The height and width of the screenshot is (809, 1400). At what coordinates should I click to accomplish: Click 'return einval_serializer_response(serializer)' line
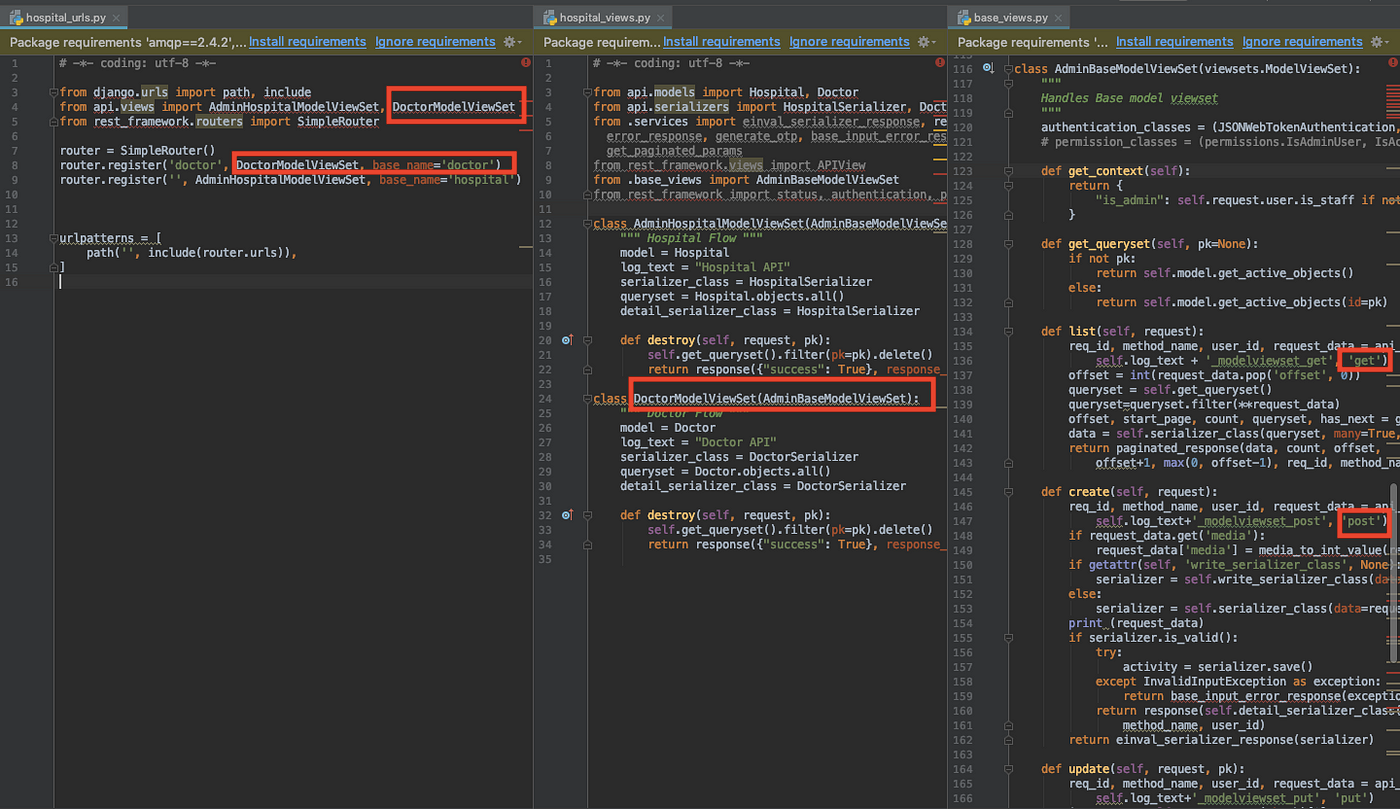click(x=1221, y=740)
